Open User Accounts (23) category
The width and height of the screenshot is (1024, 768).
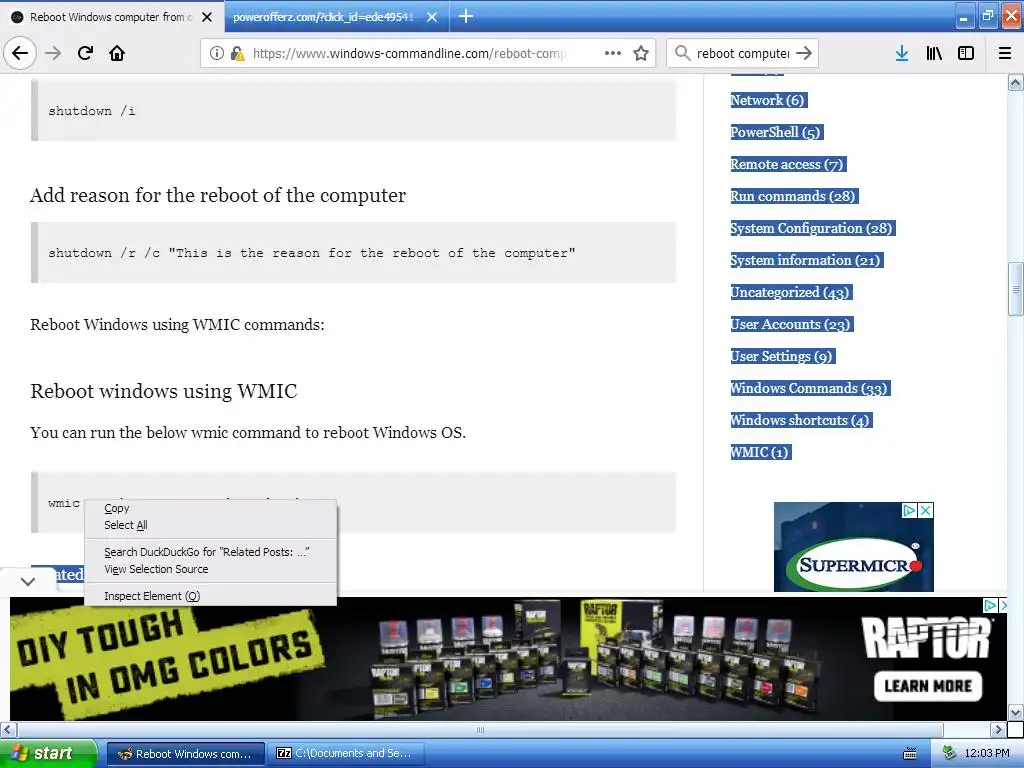coord(792,325)
